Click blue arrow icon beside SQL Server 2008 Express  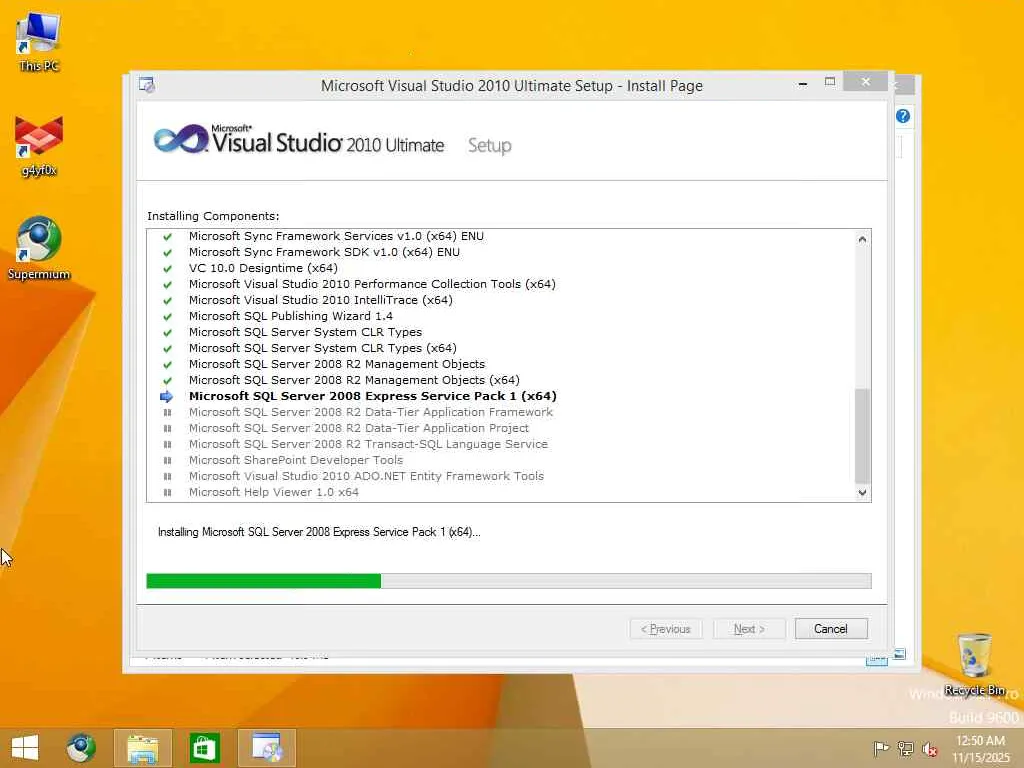pyautogui.click(x=167, y=396)
